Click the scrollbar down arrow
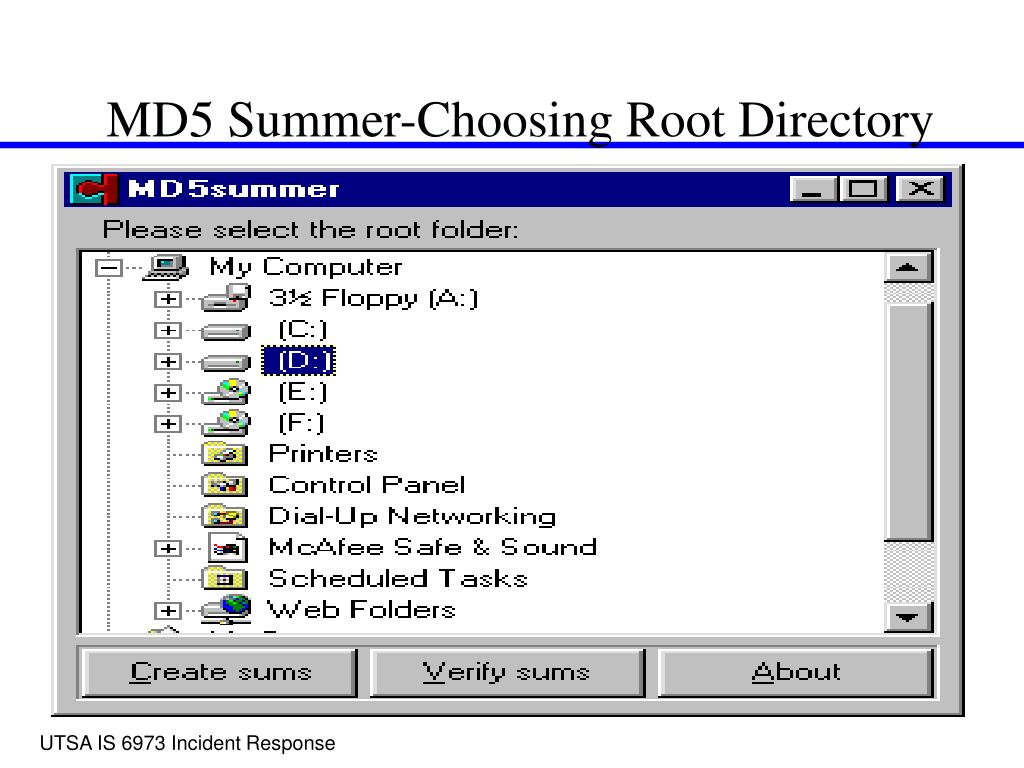The height and width of the screenshot is (768, 1024). click(x=908, y=616)
